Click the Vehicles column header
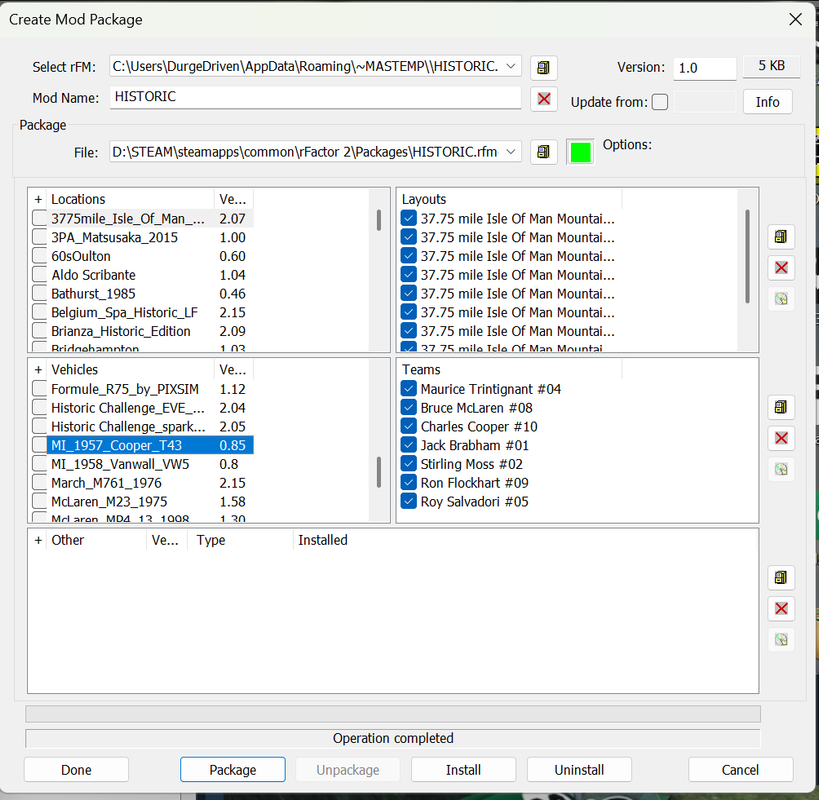 (x=130, y=370)
